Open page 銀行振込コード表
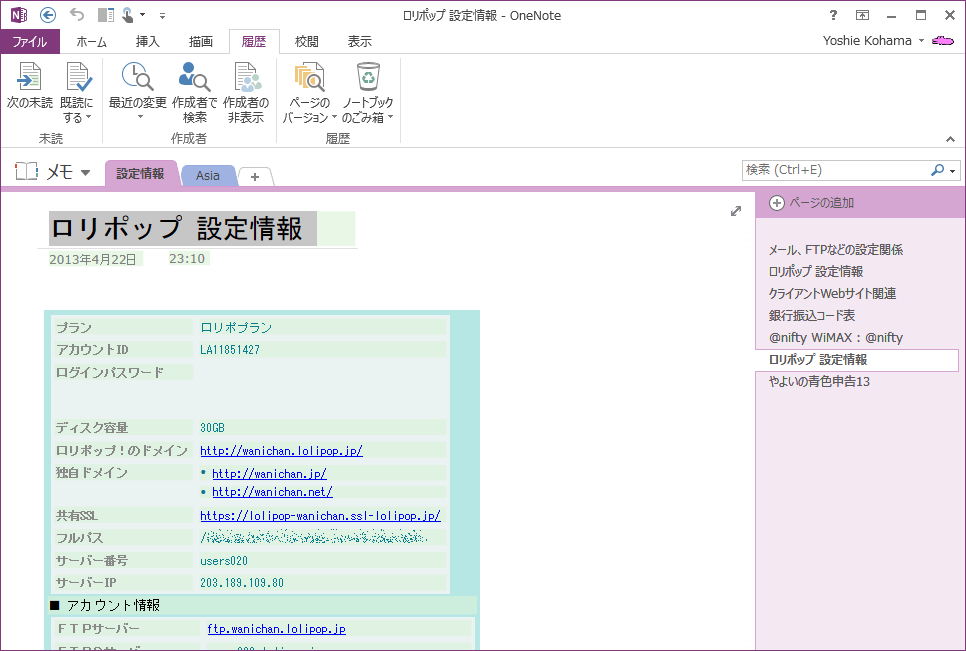The image size is (966, 651). pos(811,315)
